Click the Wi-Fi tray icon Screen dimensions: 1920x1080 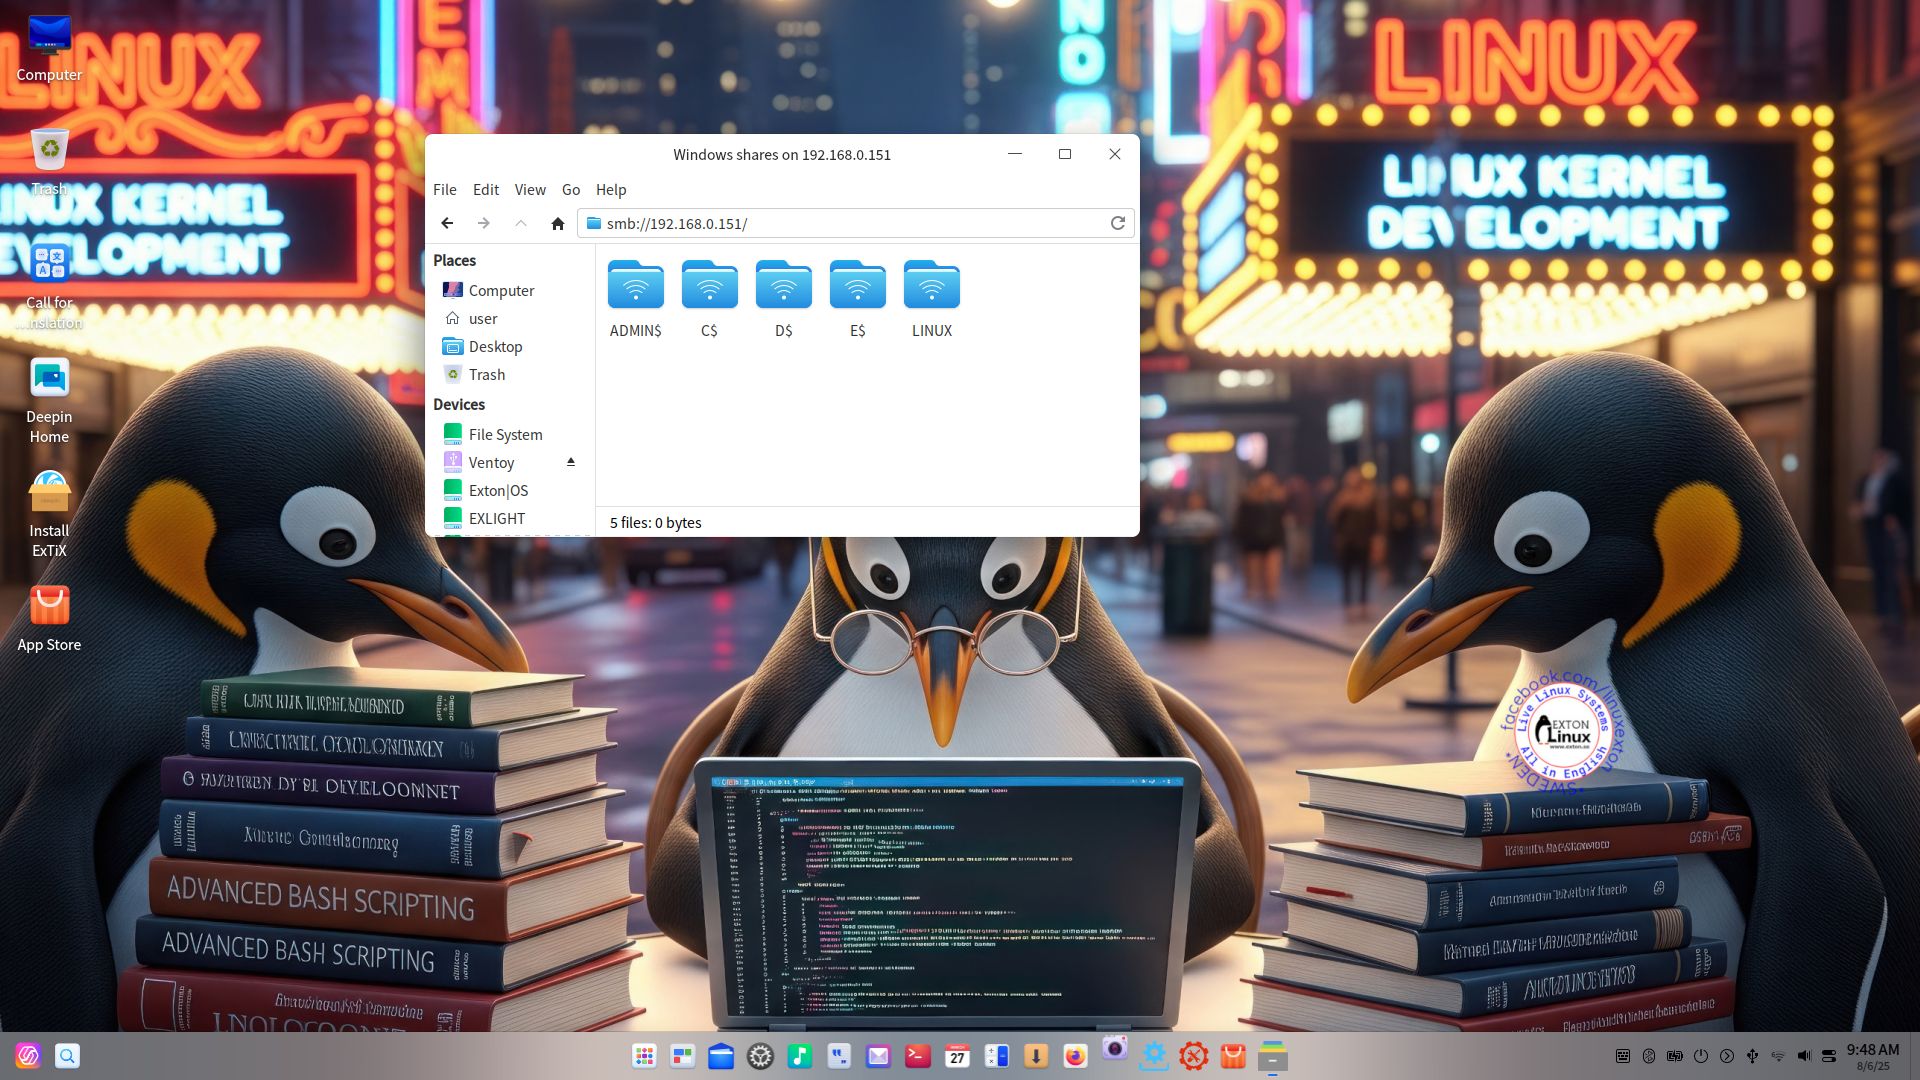(1778, 1056)
